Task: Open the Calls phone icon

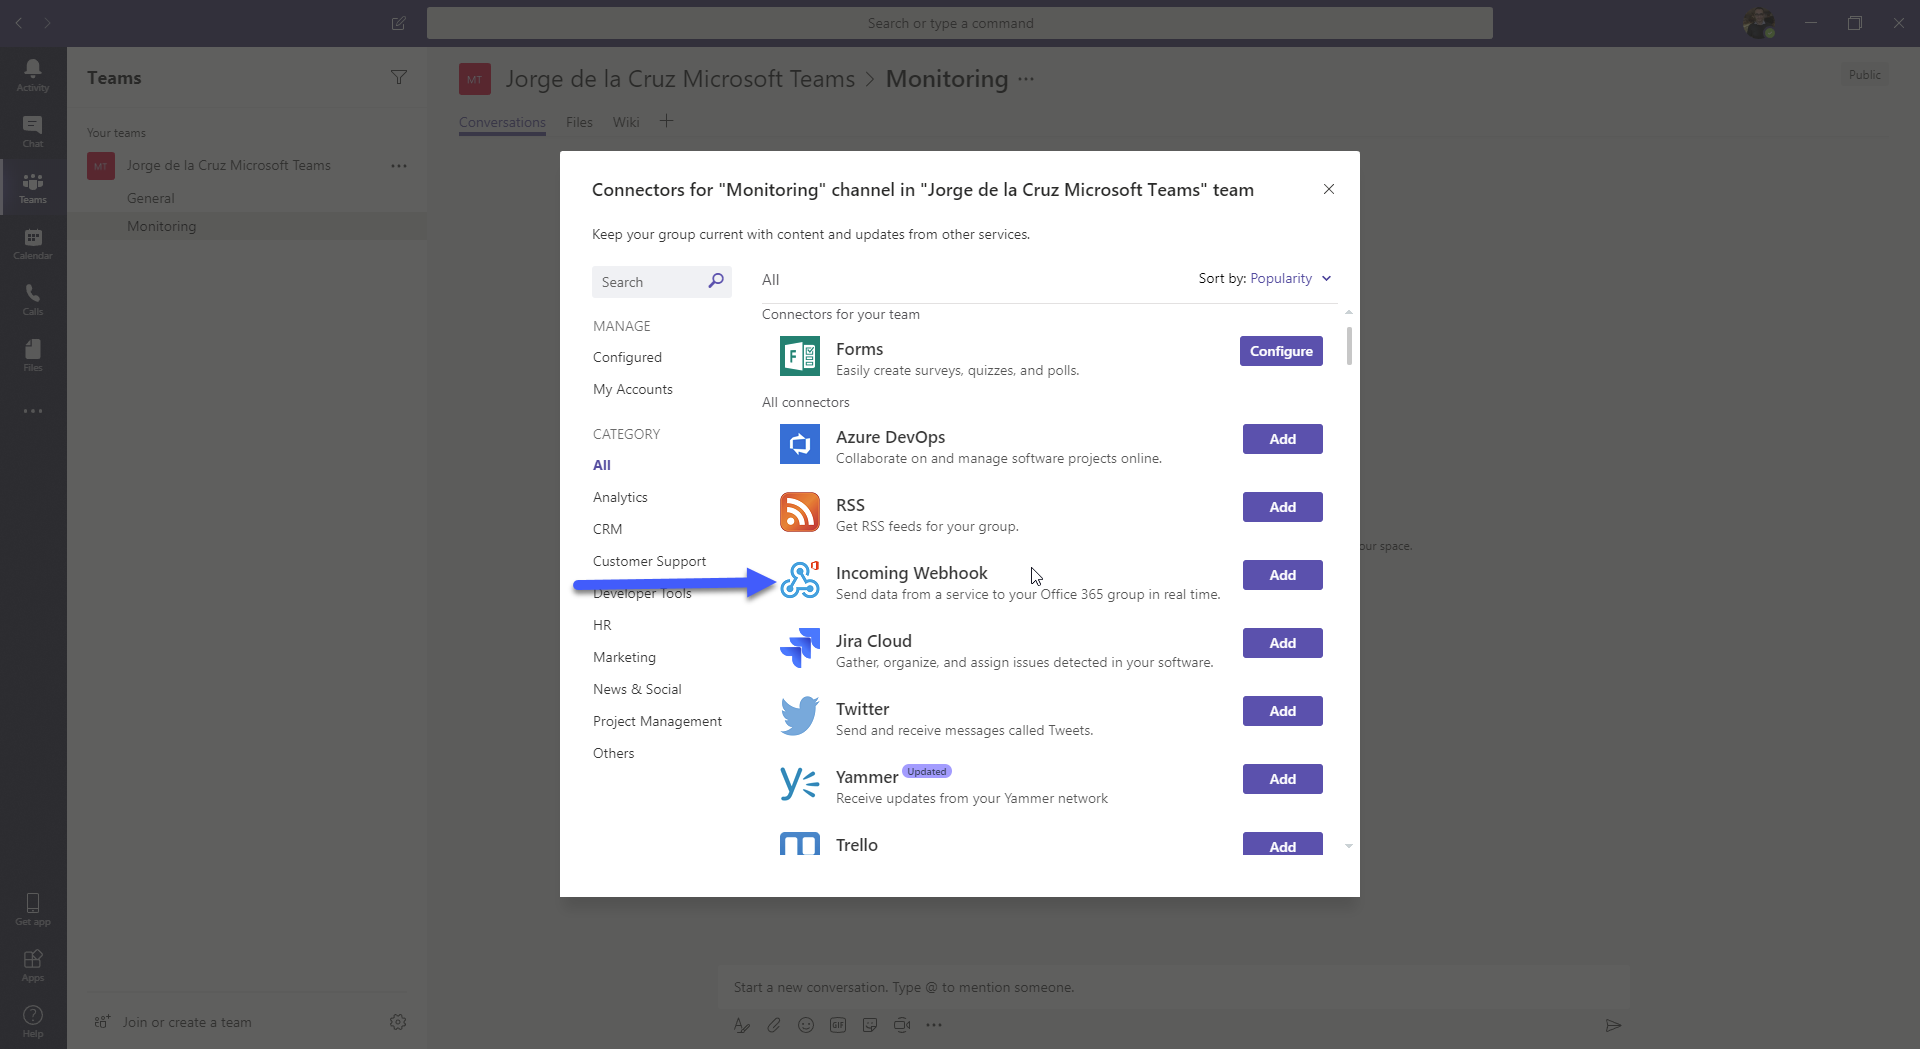Action: (33, 298)
